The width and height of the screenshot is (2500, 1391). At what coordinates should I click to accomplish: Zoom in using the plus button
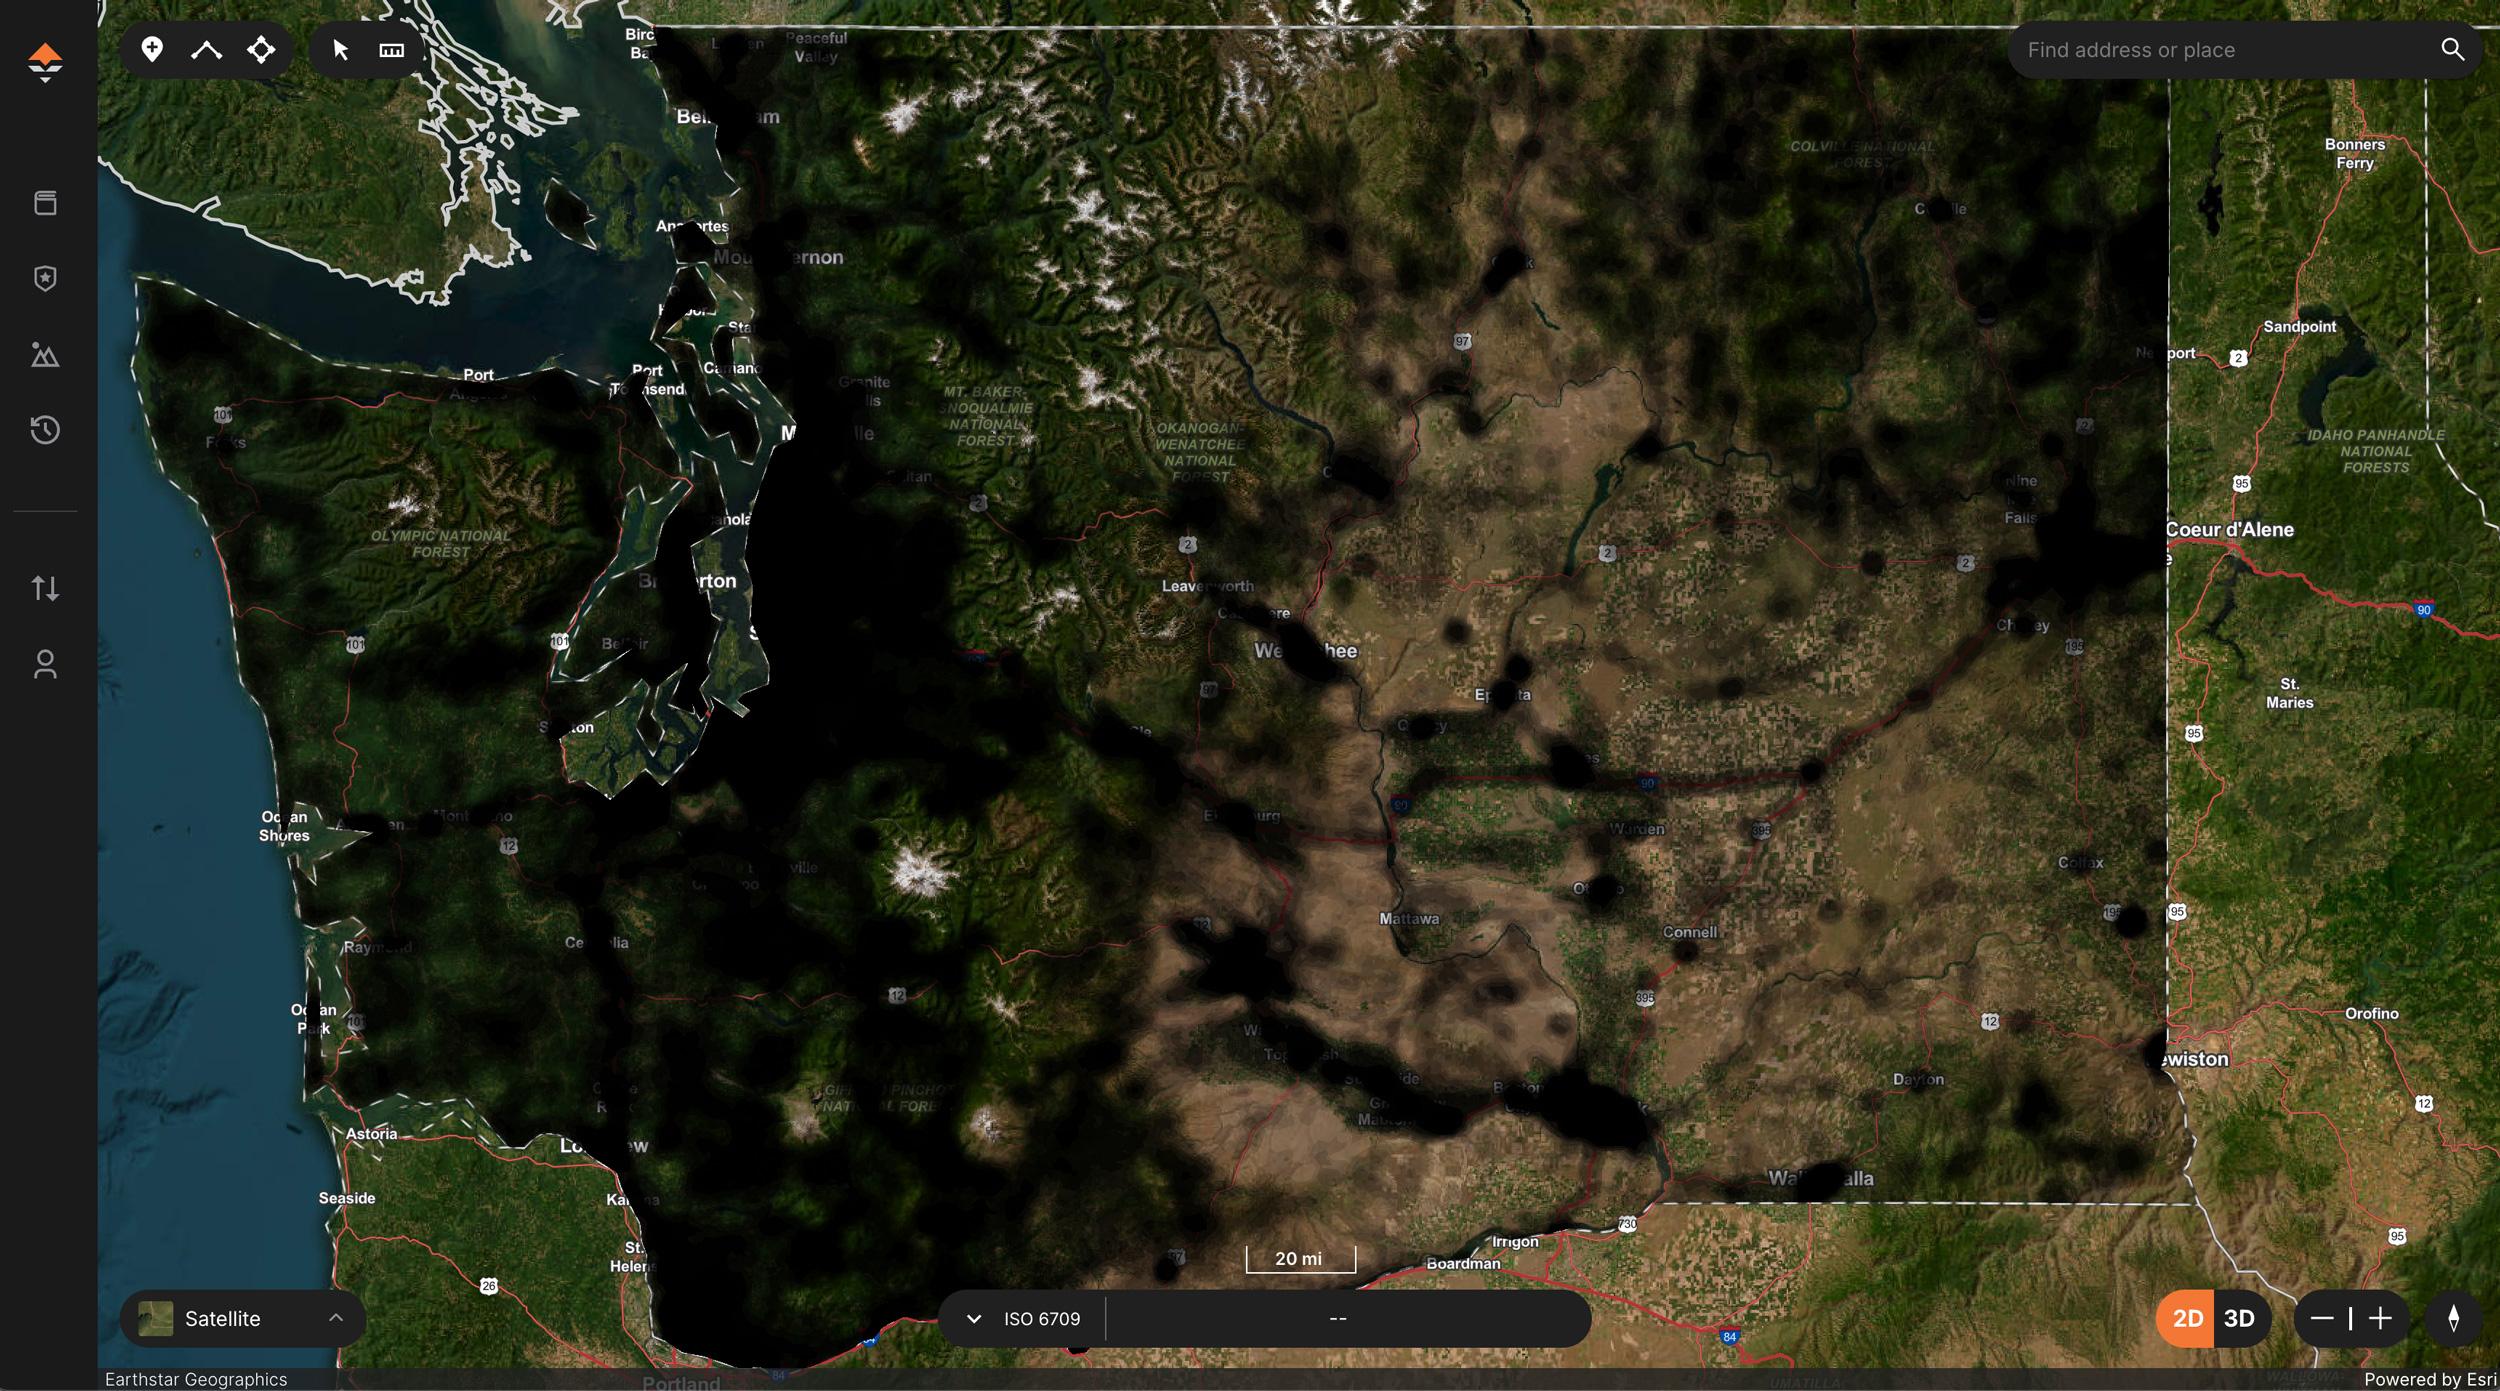pyautogui.click(x=2384, y=1318)
